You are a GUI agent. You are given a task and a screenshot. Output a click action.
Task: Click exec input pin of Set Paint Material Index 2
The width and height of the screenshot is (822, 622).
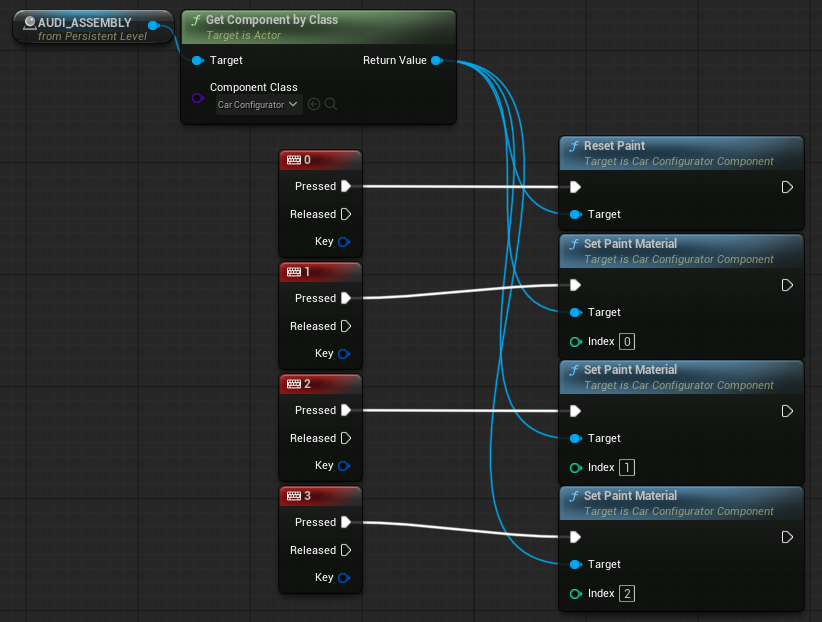click(575, 537)
